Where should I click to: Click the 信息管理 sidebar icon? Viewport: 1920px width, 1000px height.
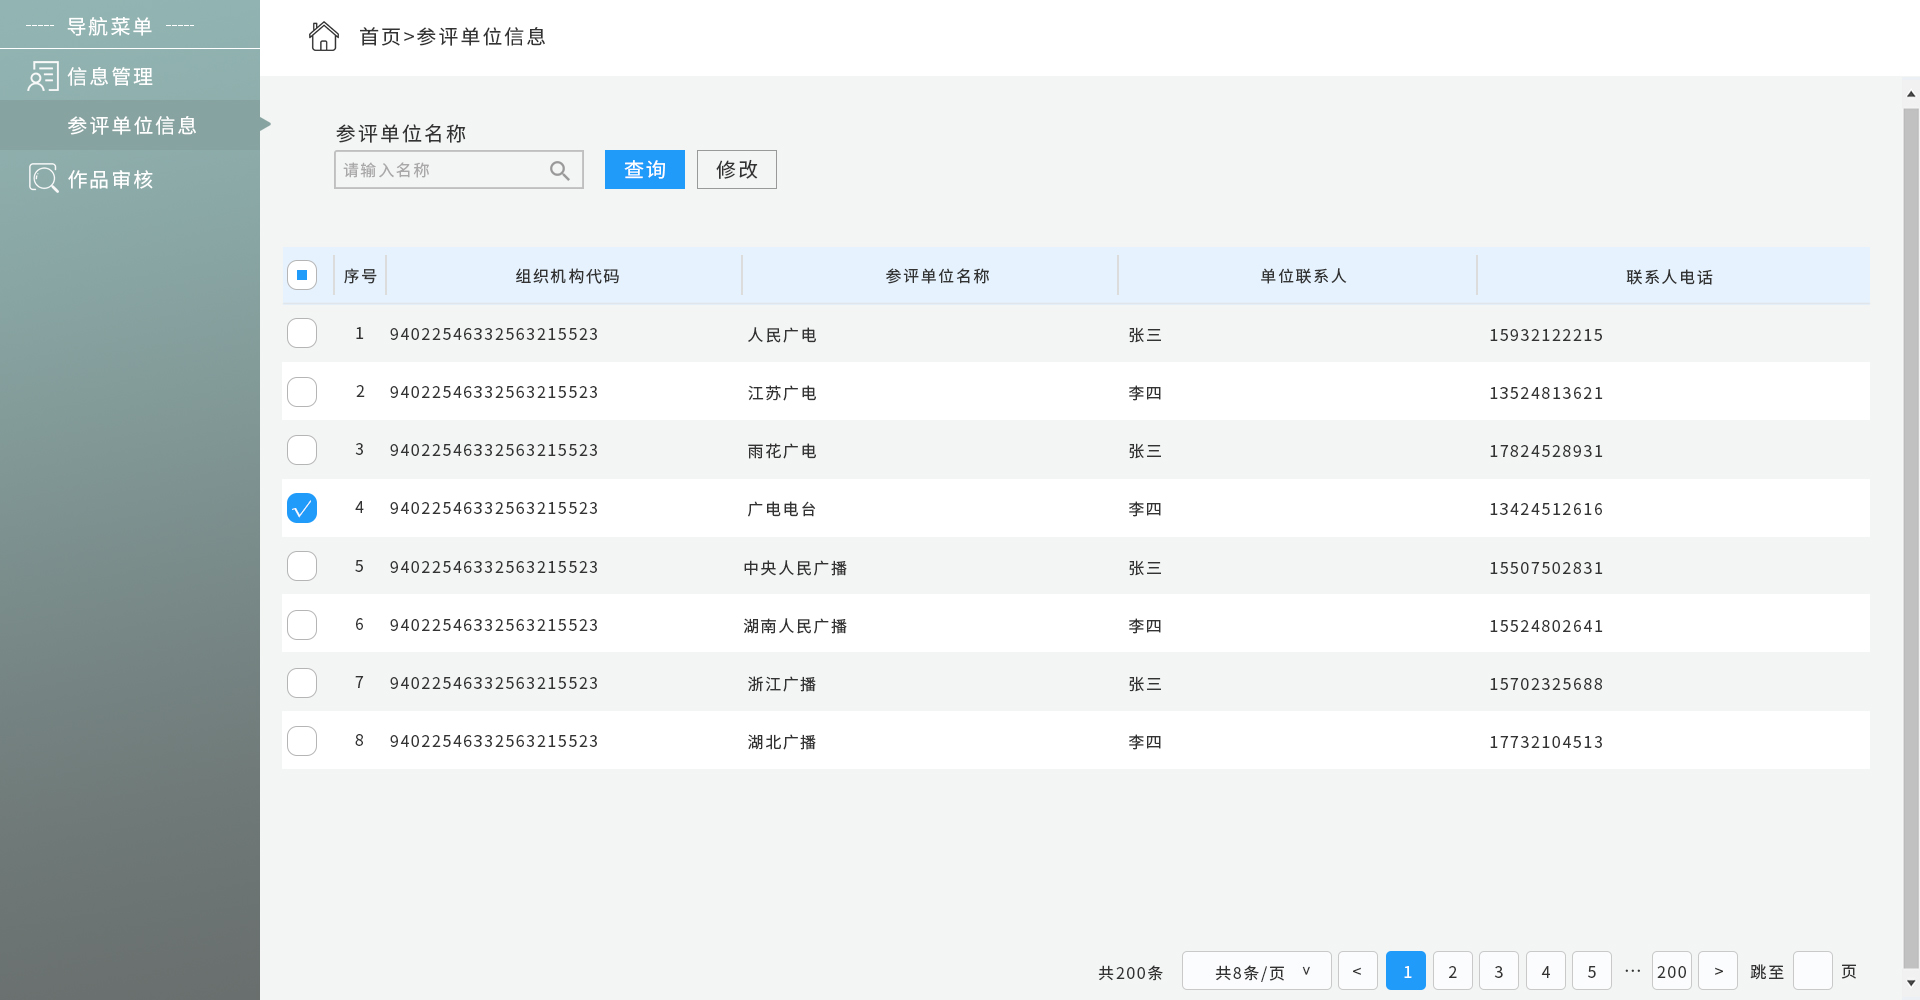(x=43, y=77)
